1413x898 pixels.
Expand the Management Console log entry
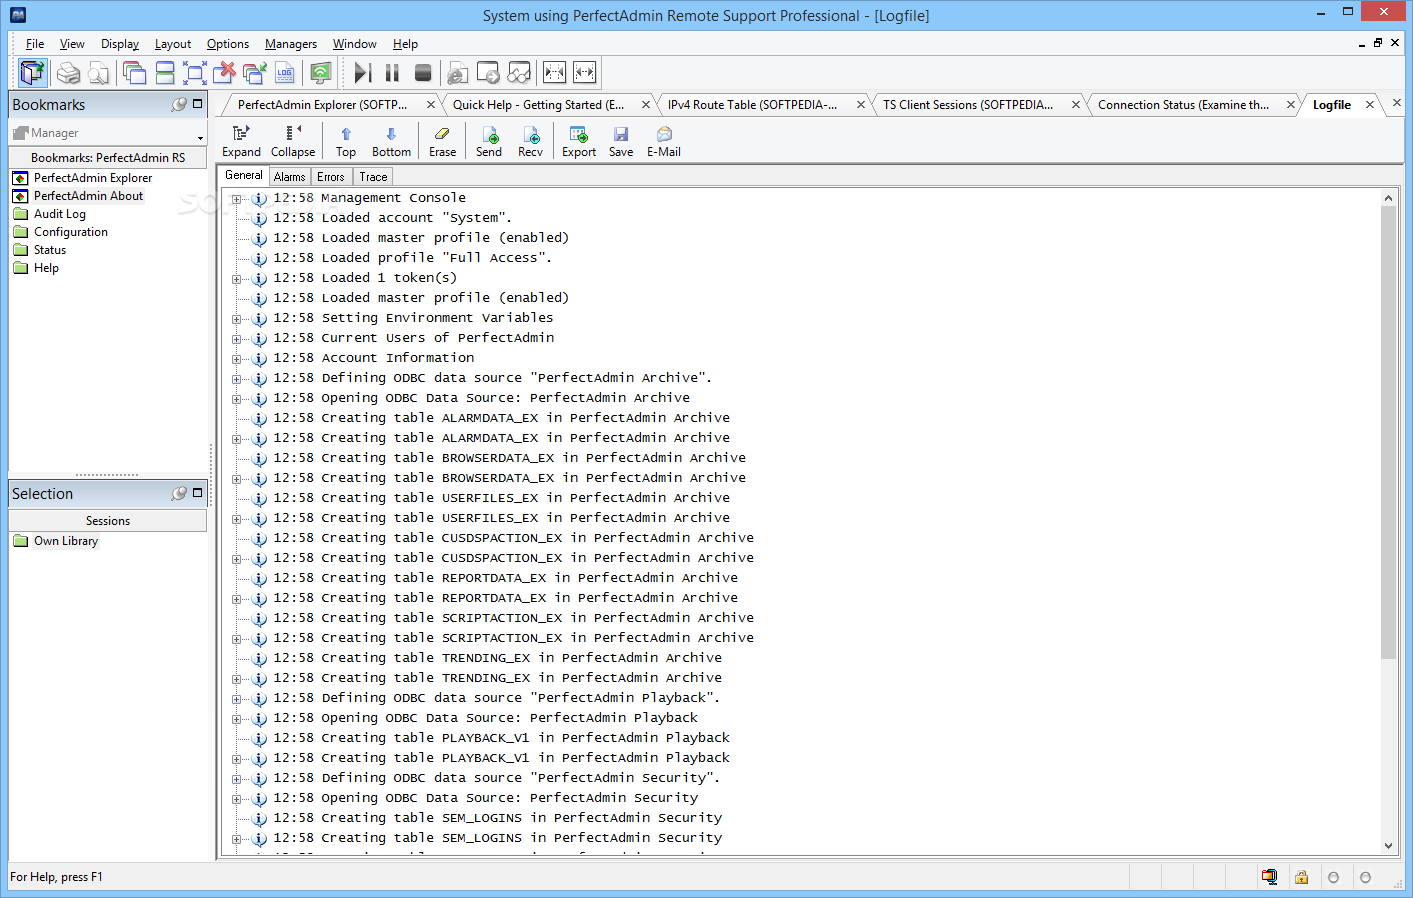click(237, 199)
